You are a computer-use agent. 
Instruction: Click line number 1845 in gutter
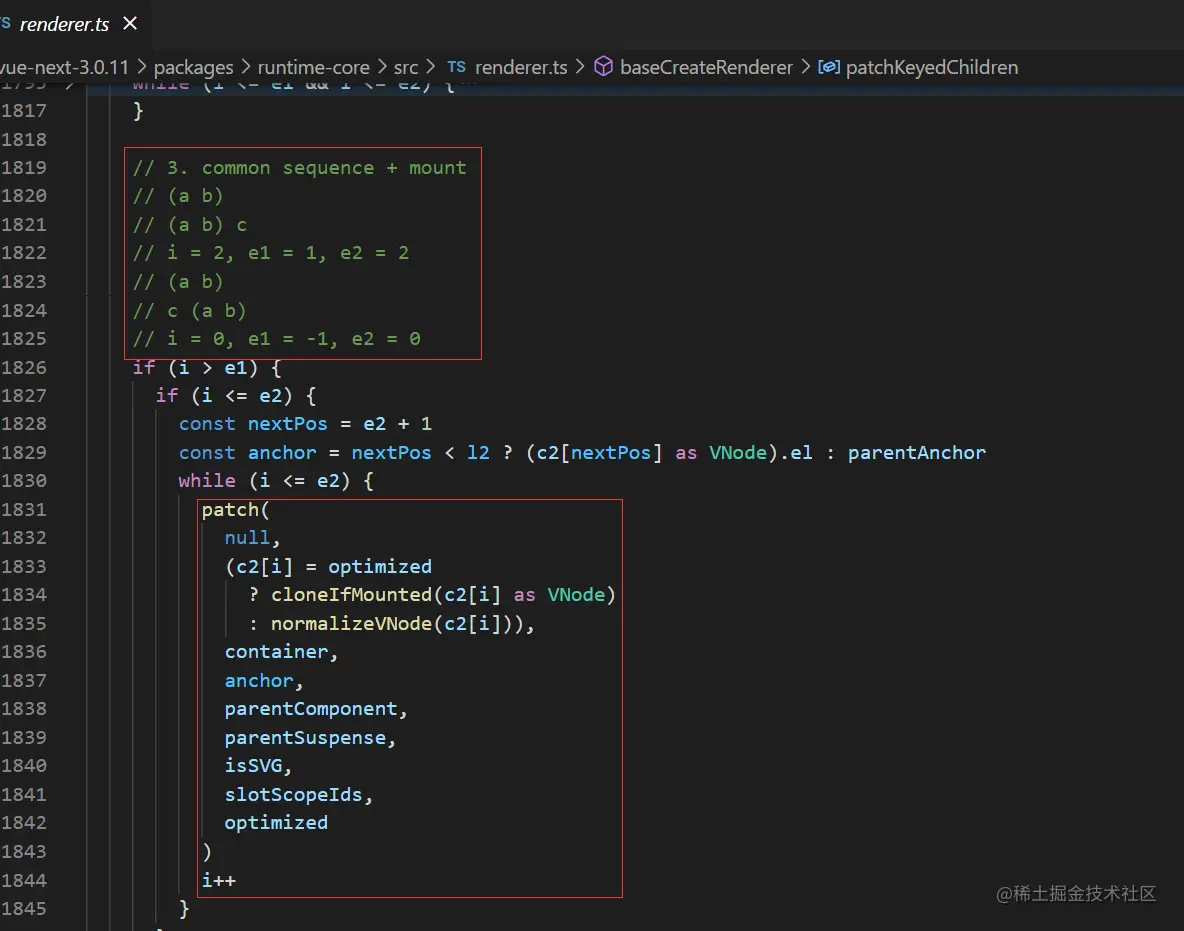[x=23, y=908]
